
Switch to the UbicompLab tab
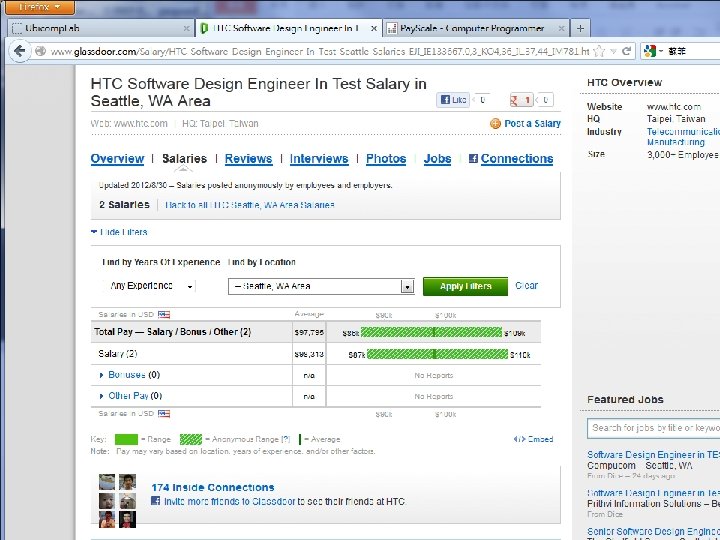101,28
